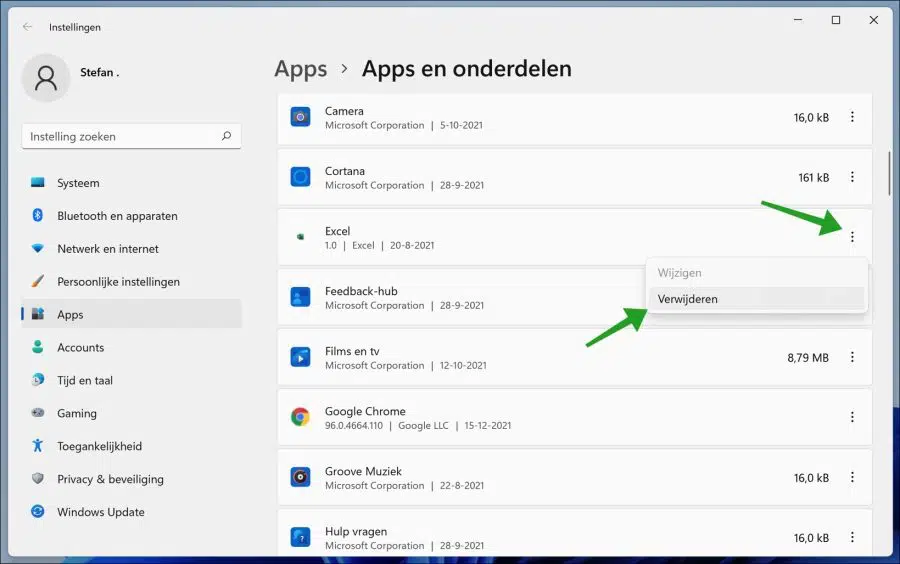Click the Groove Muziek app name
The image size is (900, 564).
click(x=363, y=472)
